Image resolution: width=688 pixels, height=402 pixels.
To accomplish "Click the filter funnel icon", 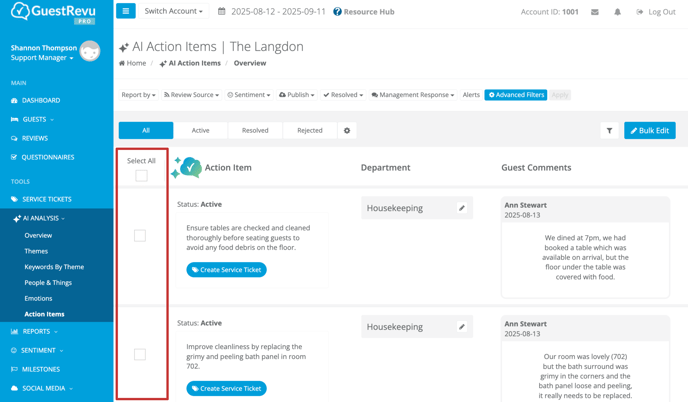I will click(x=609, y=131).
